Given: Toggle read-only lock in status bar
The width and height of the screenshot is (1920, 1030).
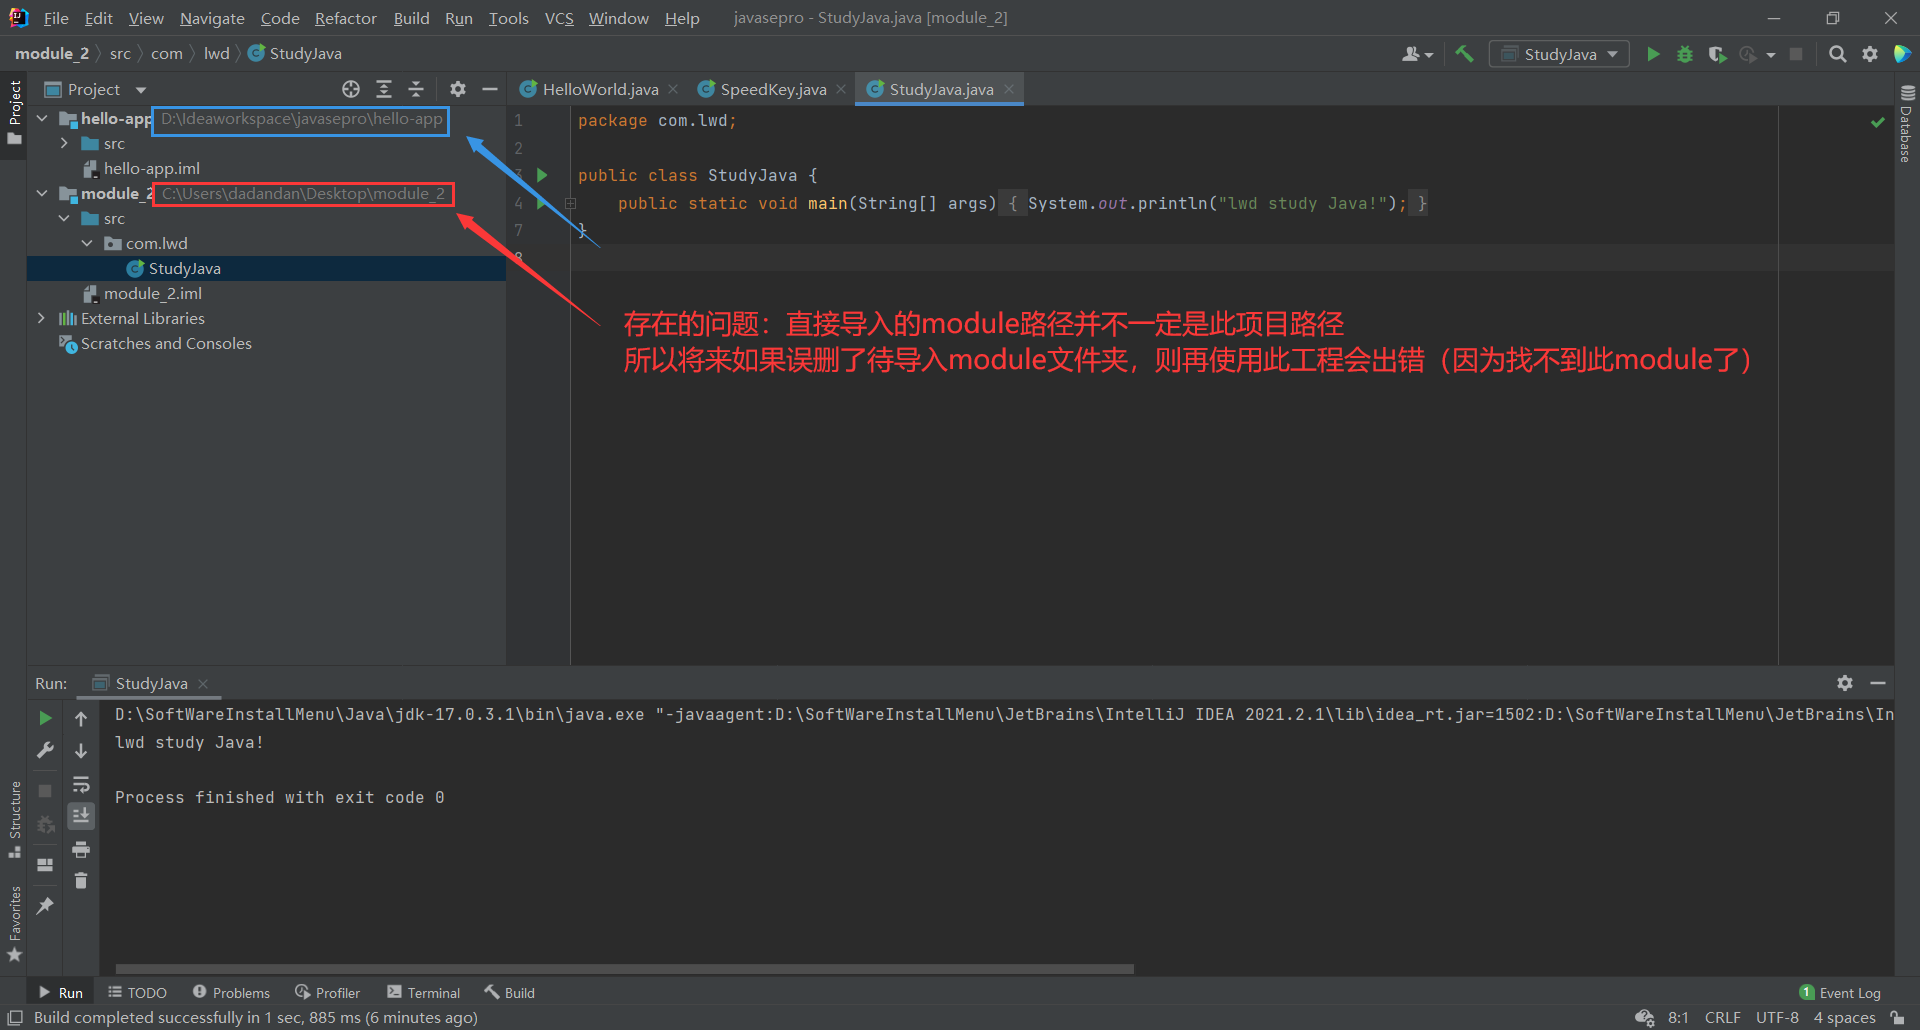Looking at the screenshot, I should pyautogui.click(x=1897, y=1017).
